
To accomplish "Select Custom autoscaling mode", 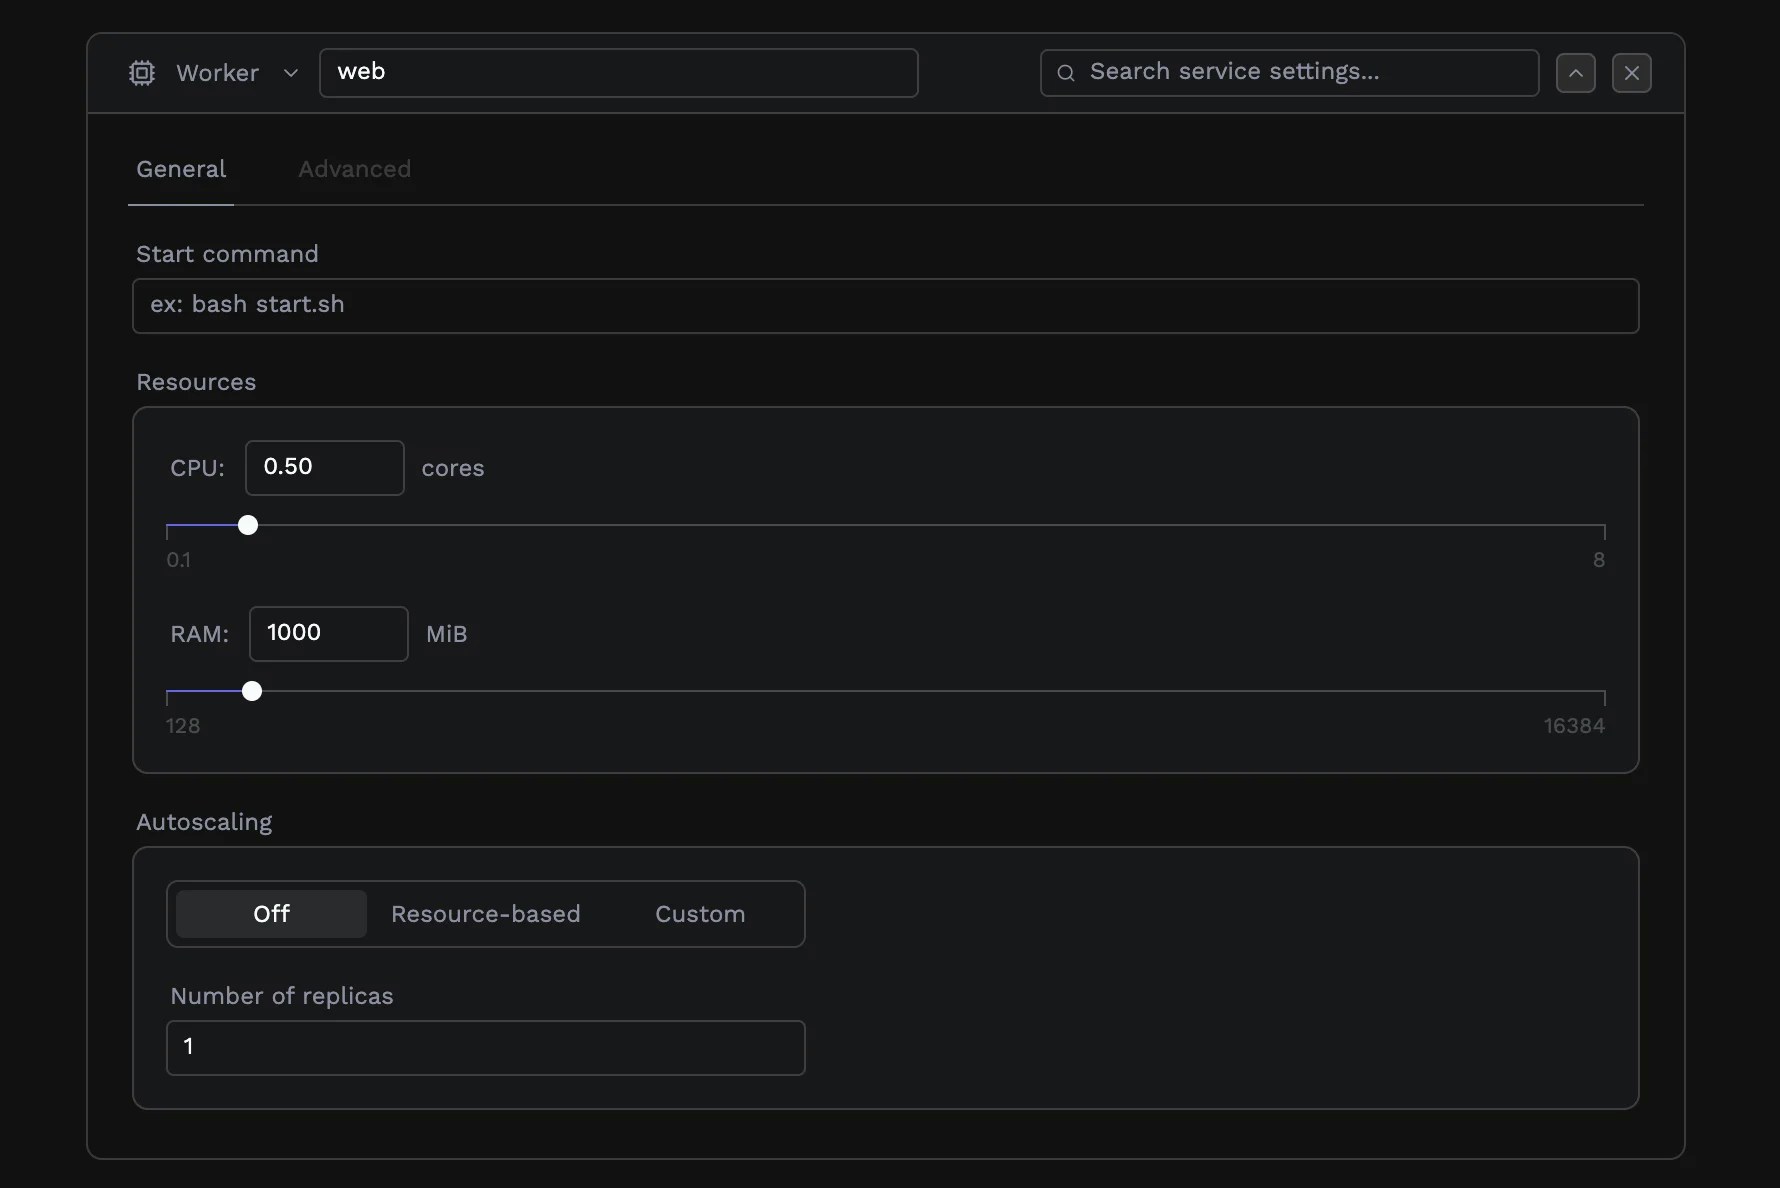I will point(699,913).
